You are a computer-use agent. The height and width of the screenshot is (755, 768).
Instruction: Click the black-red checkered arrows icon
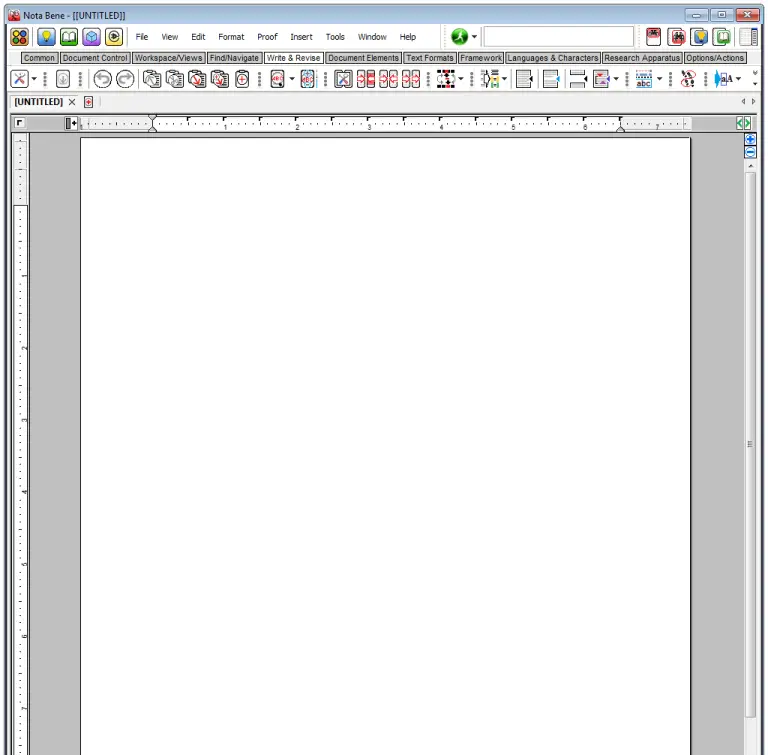pyautogui.click(x=446, y=78)
